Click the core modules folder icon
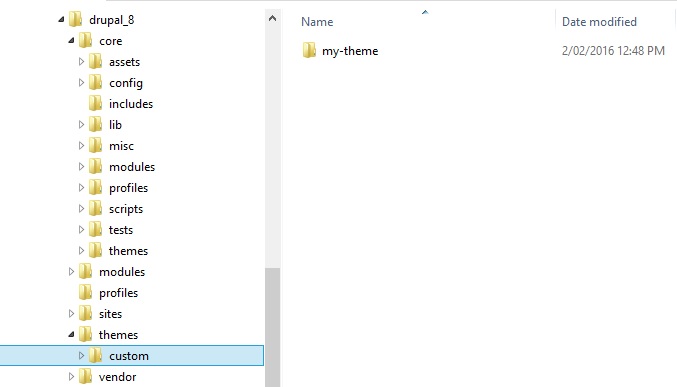677x387 pixels. (95, 166)
